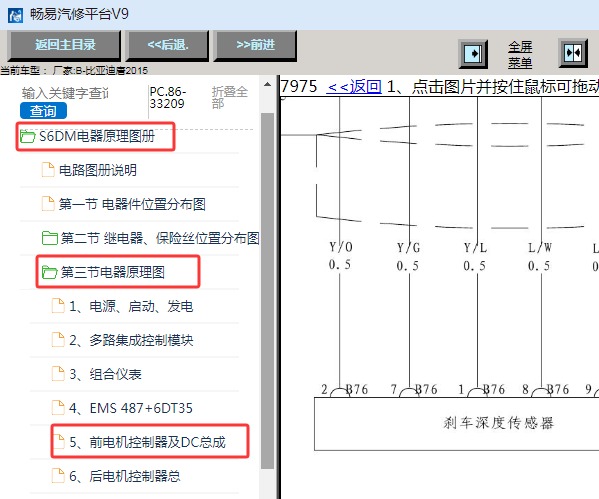Click the keyword search input field

pos(65,93)
